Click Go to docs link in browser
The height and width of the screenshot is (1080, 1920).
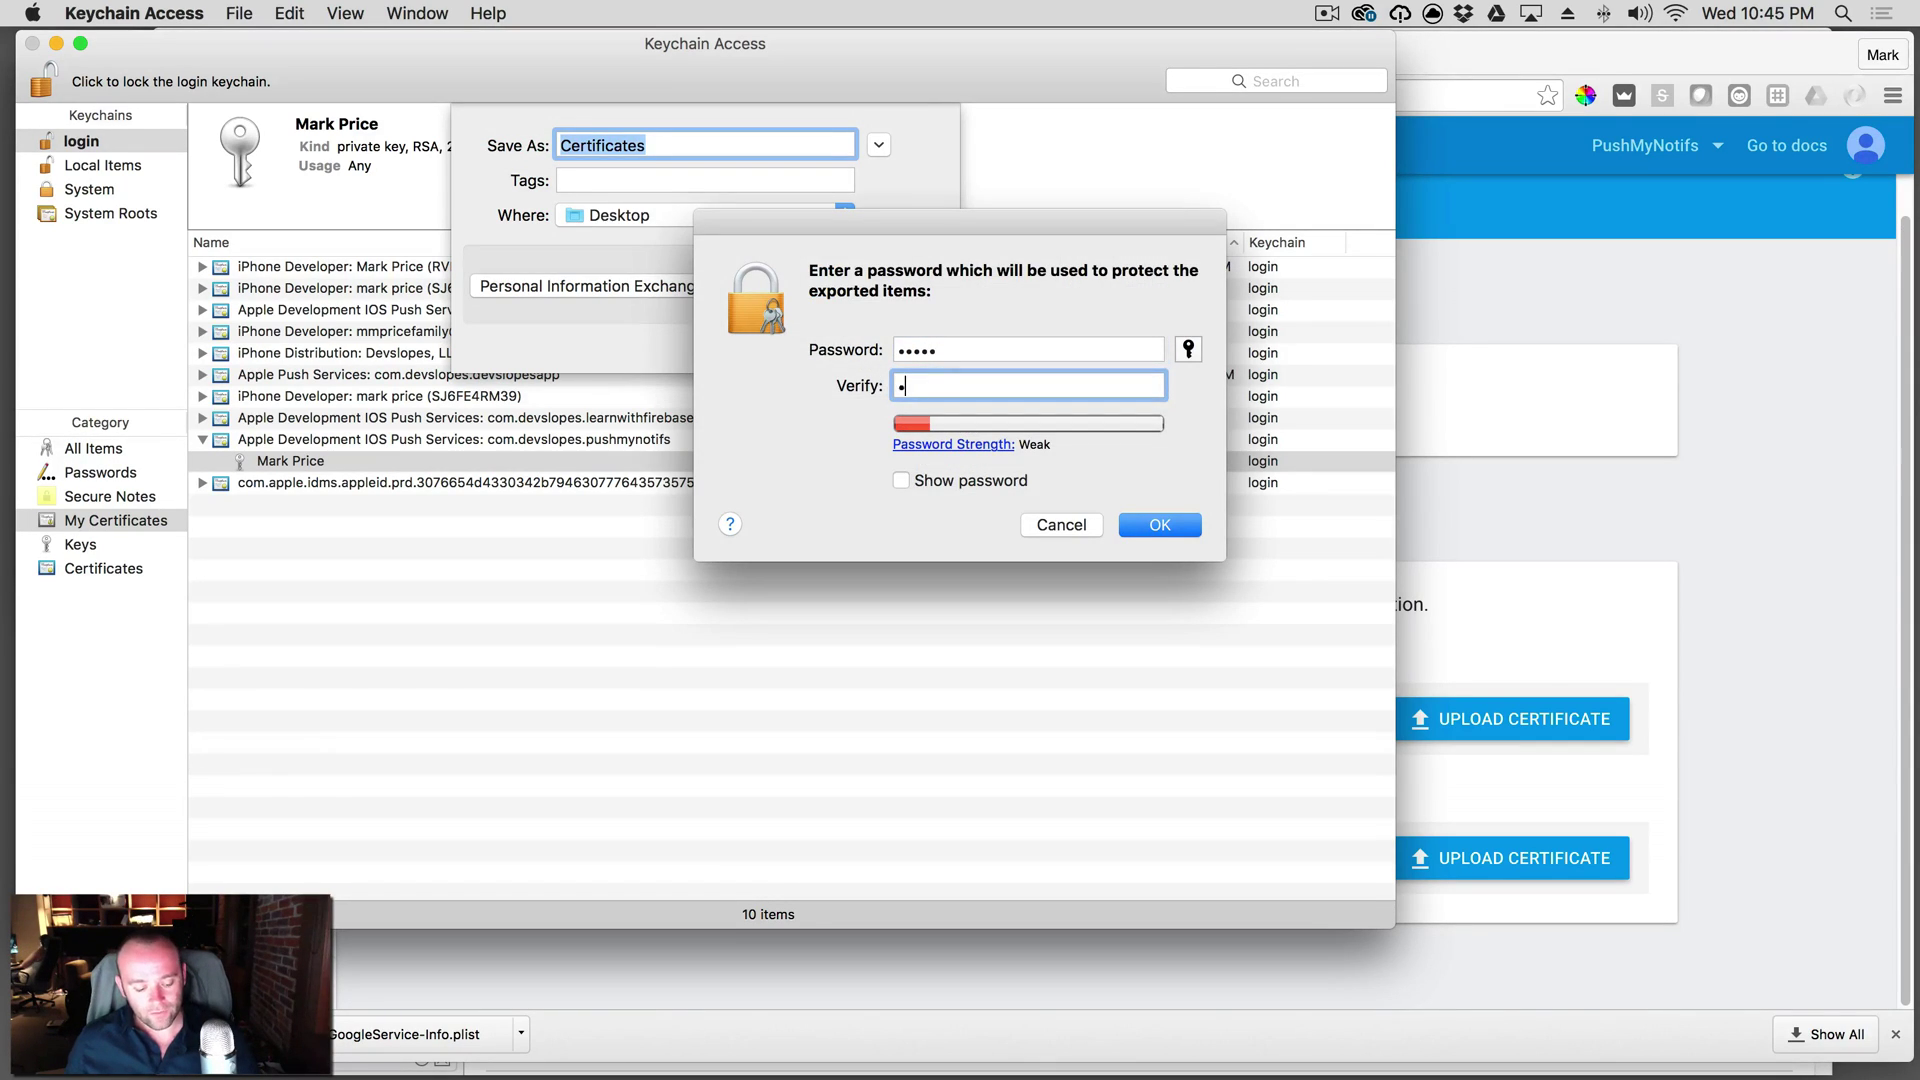coord(1786,145)
